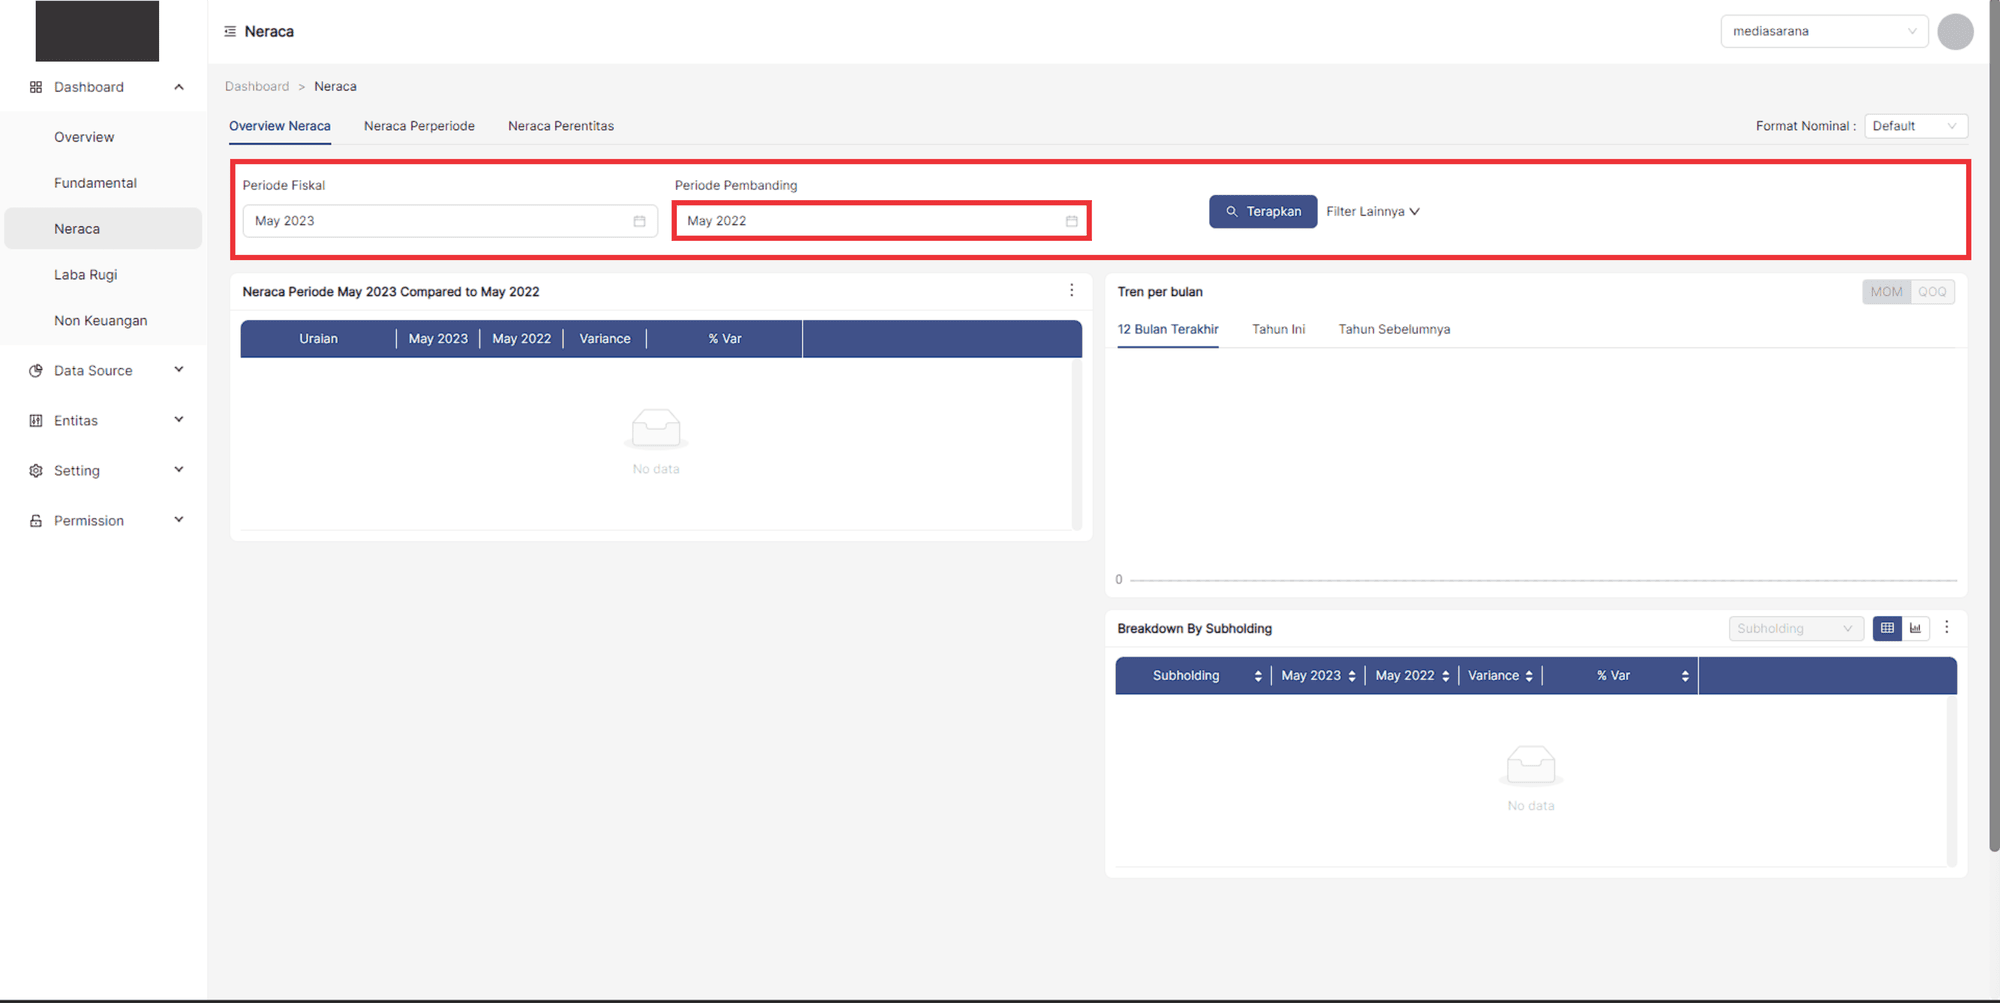Click the sidebar collapse hamburger icon
Viewport: 2000px width, 1003px height.
[x=230, y=32]
